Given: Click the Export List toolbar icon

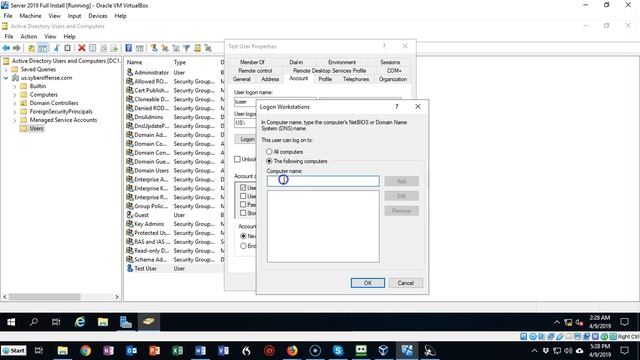Looking at the screenshot, I should pyautogui.click(x=114, y=48).
